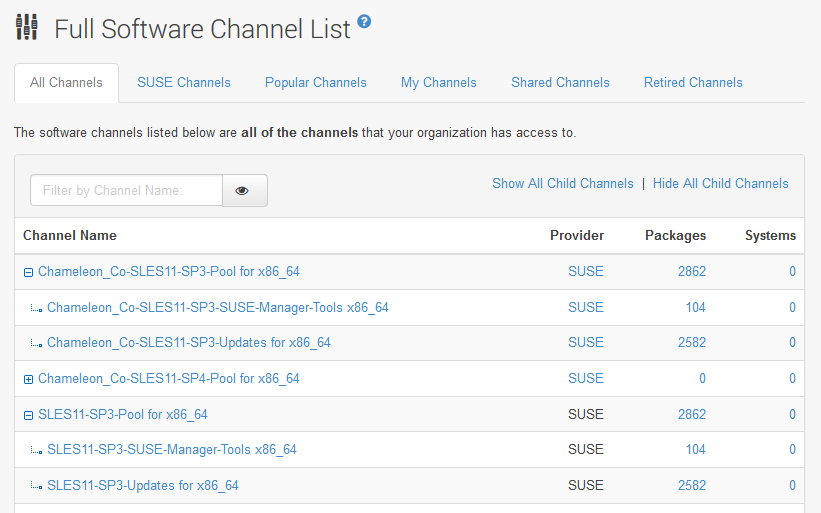Click the Packages column header
The image size is (821, 513).
click(675, 236)
